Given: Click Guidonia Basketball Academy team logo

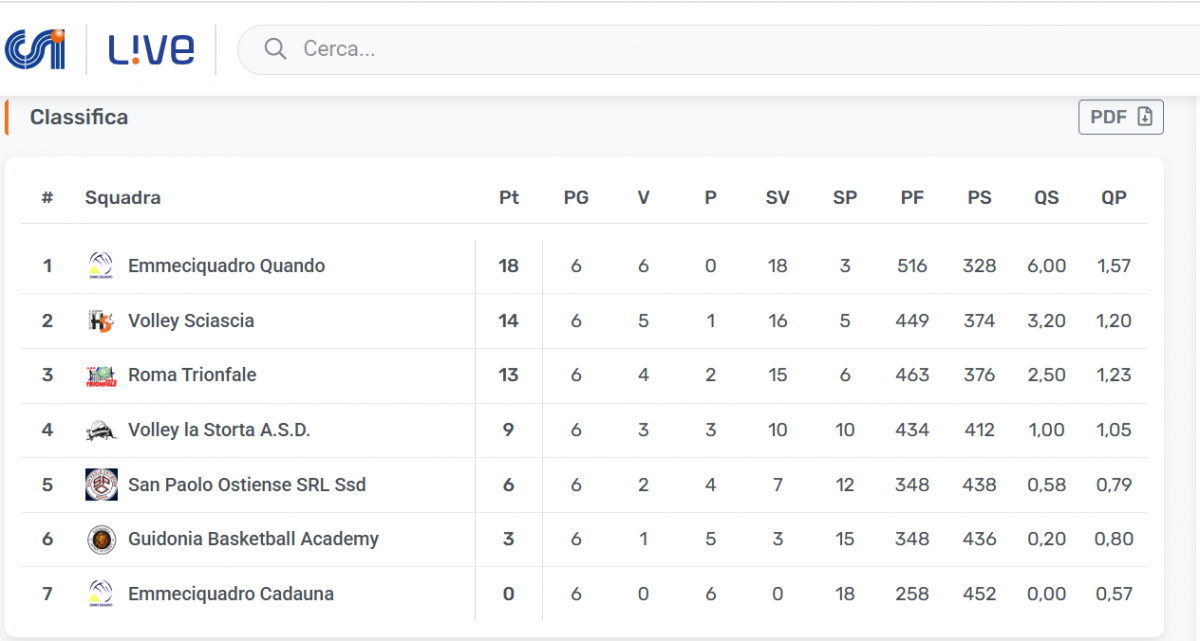Looking at the screenshot, I should 101,540.
